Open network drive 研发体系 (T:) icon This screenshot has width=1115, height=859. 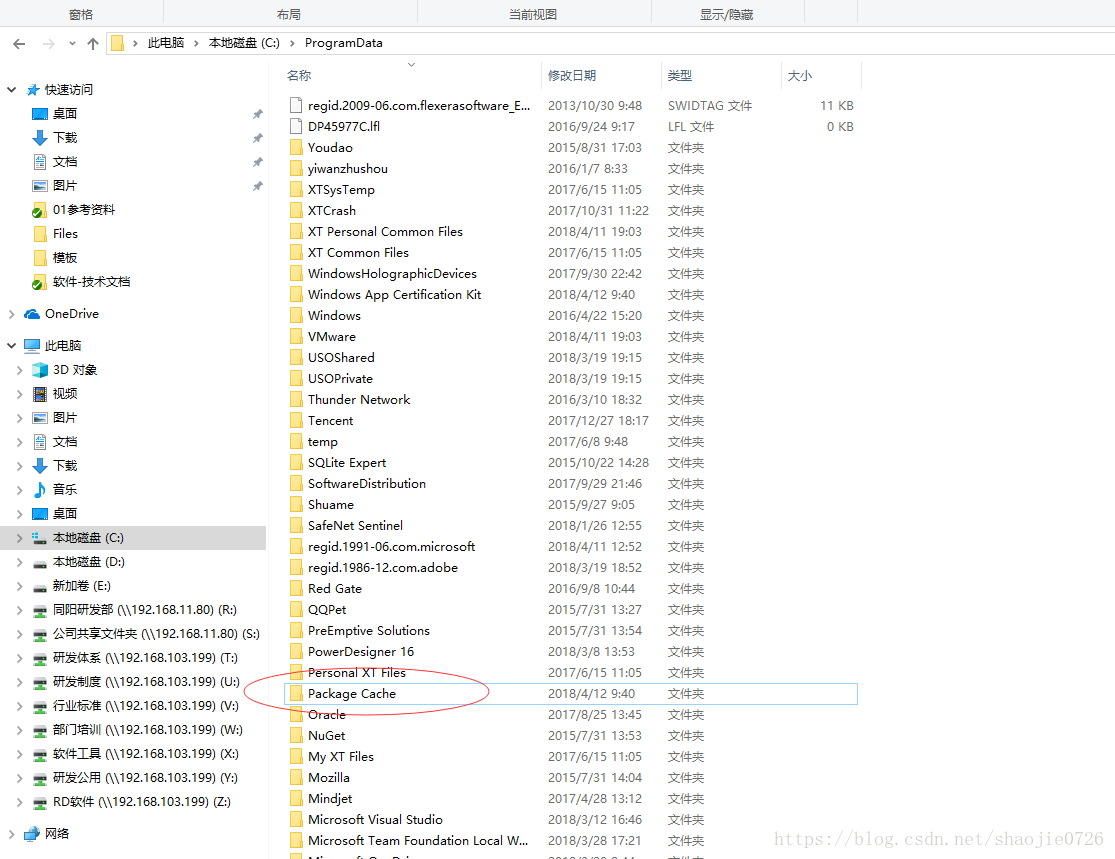tap(40, 658)
